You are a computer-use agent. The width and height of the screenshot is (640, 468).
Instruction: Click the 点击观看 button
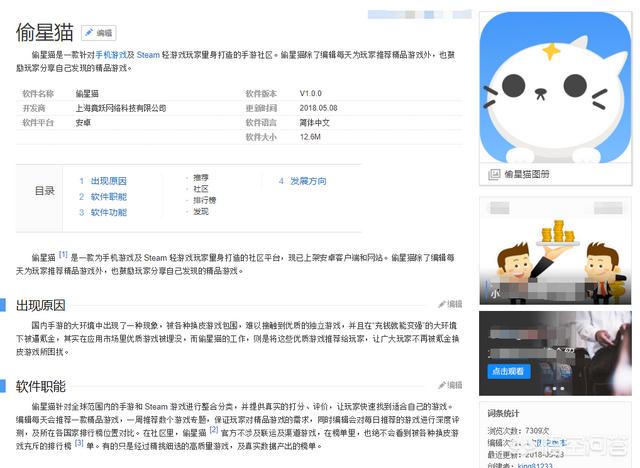(x=509, y=372)
